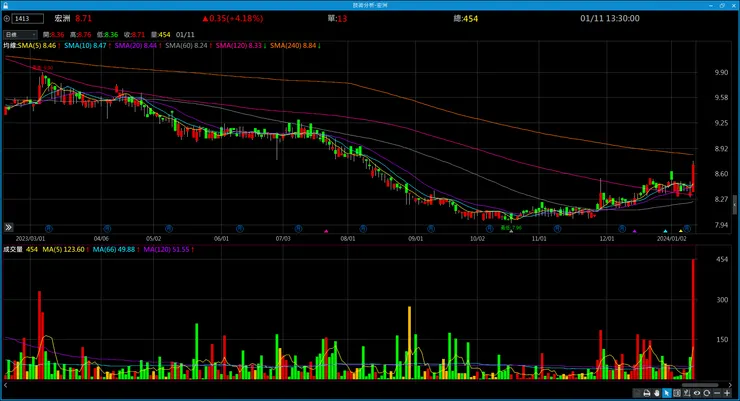Click the SMA(60) 8.24 legend label
The width and height of the screenshot is (740, 401).
186,46
